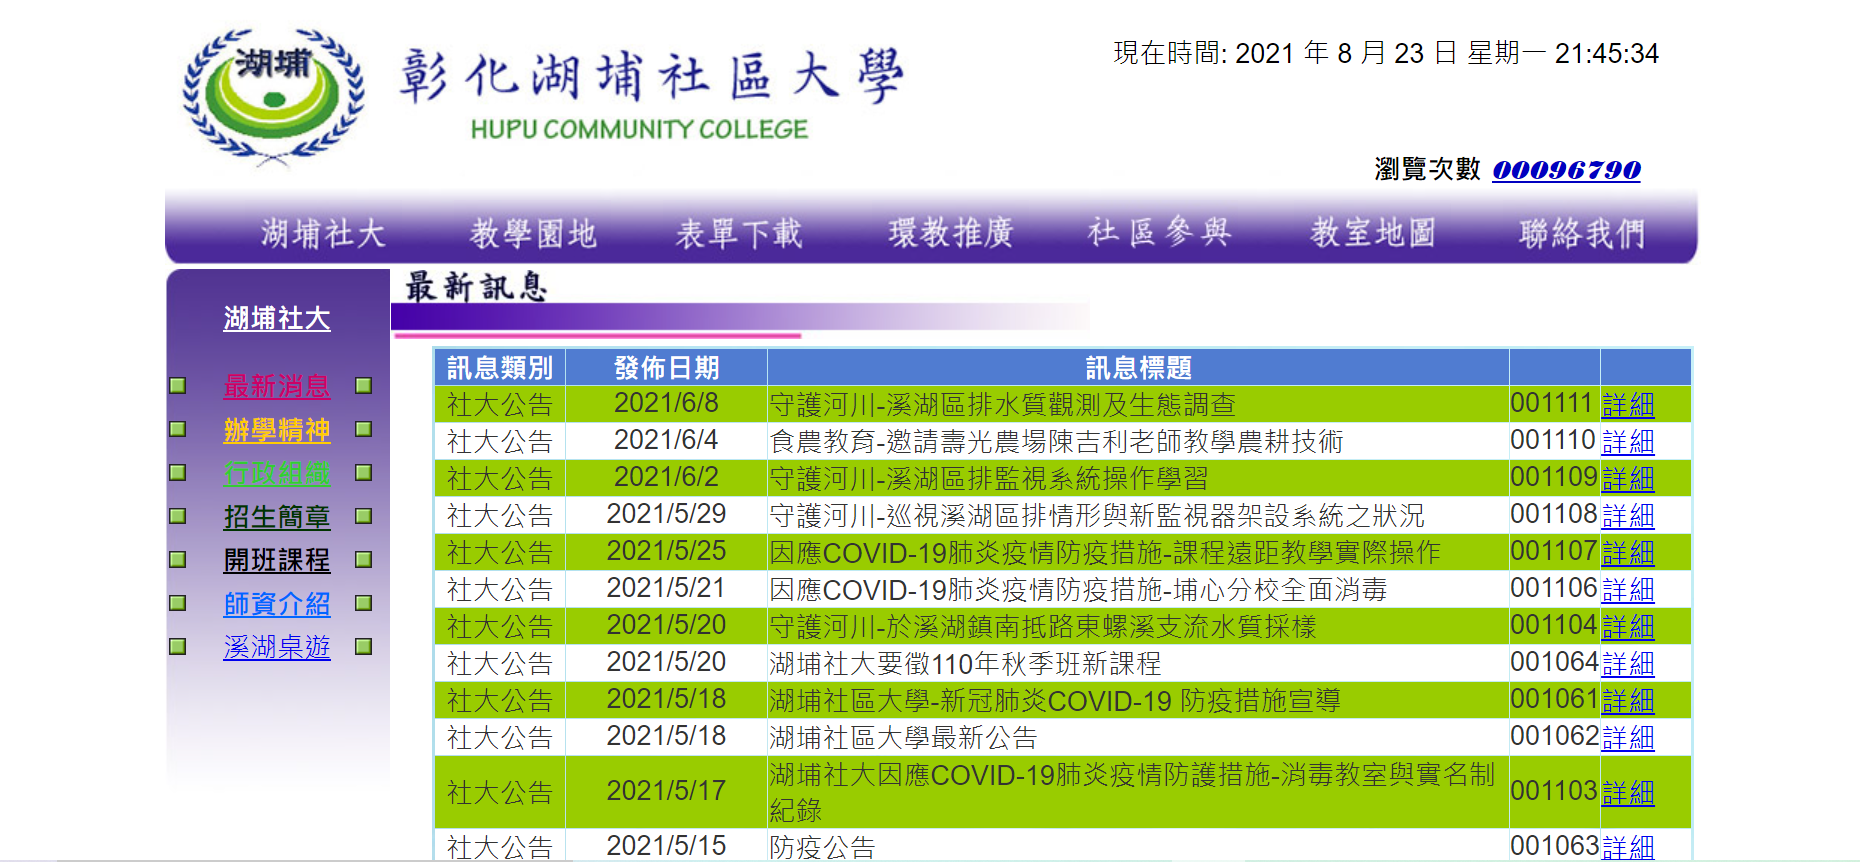Click the 發佈日期 column header
The image size is (1860, 862).
tap(666, 368)
